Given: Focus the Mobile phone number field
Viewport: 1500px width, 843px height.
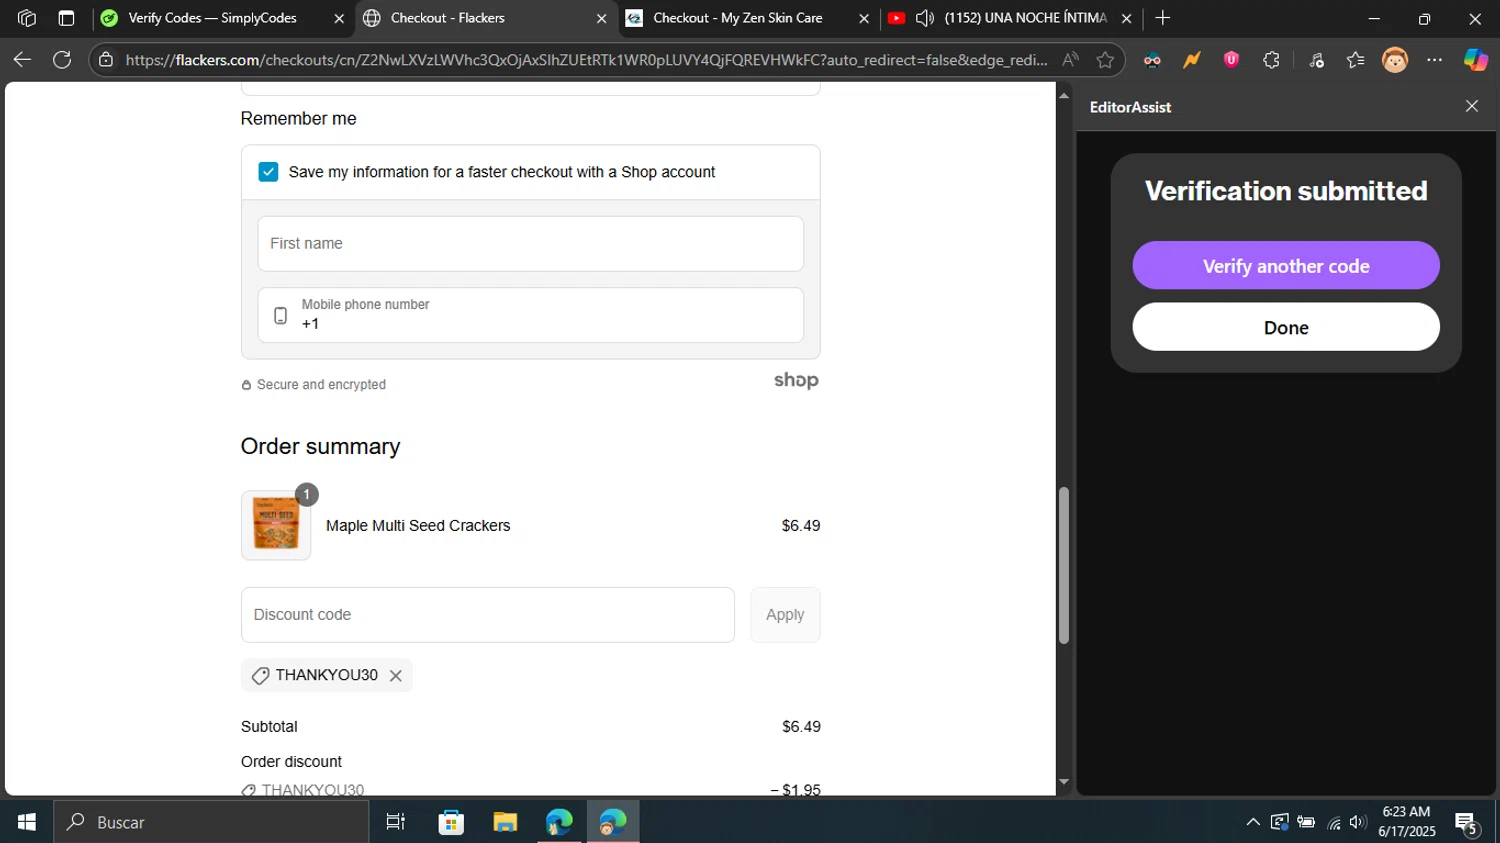Looking at the screenshot, I should coord(530,315).
